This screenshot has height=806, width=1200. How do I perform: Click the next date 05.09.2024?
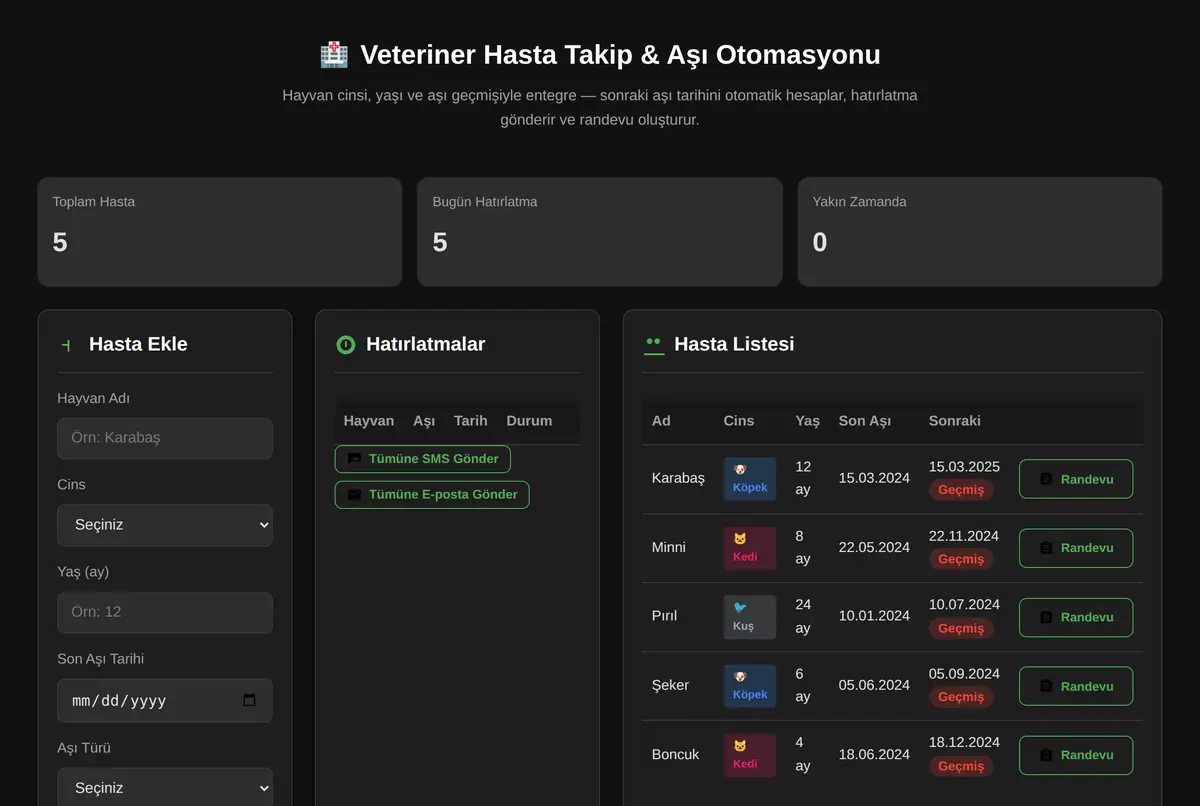click(964, 674)
